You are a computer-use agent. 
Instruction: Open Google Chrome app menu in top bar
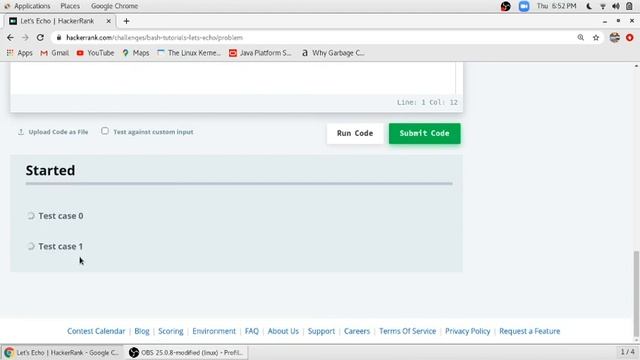pyautogui.click(x=114, y=6)
